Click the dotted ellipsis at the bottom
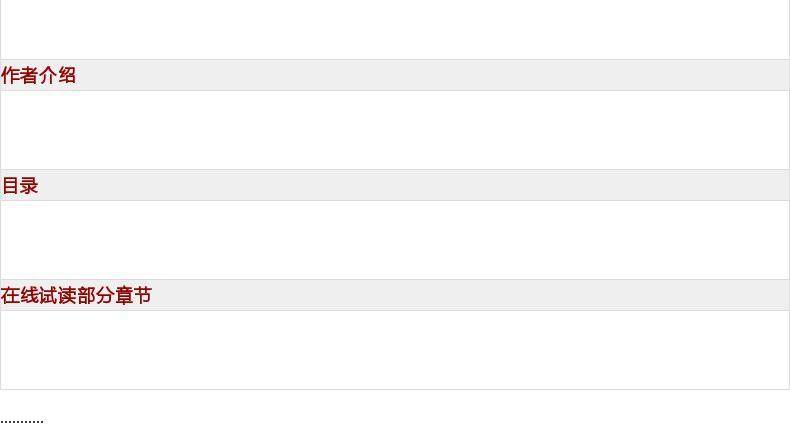 click(22, 421)
